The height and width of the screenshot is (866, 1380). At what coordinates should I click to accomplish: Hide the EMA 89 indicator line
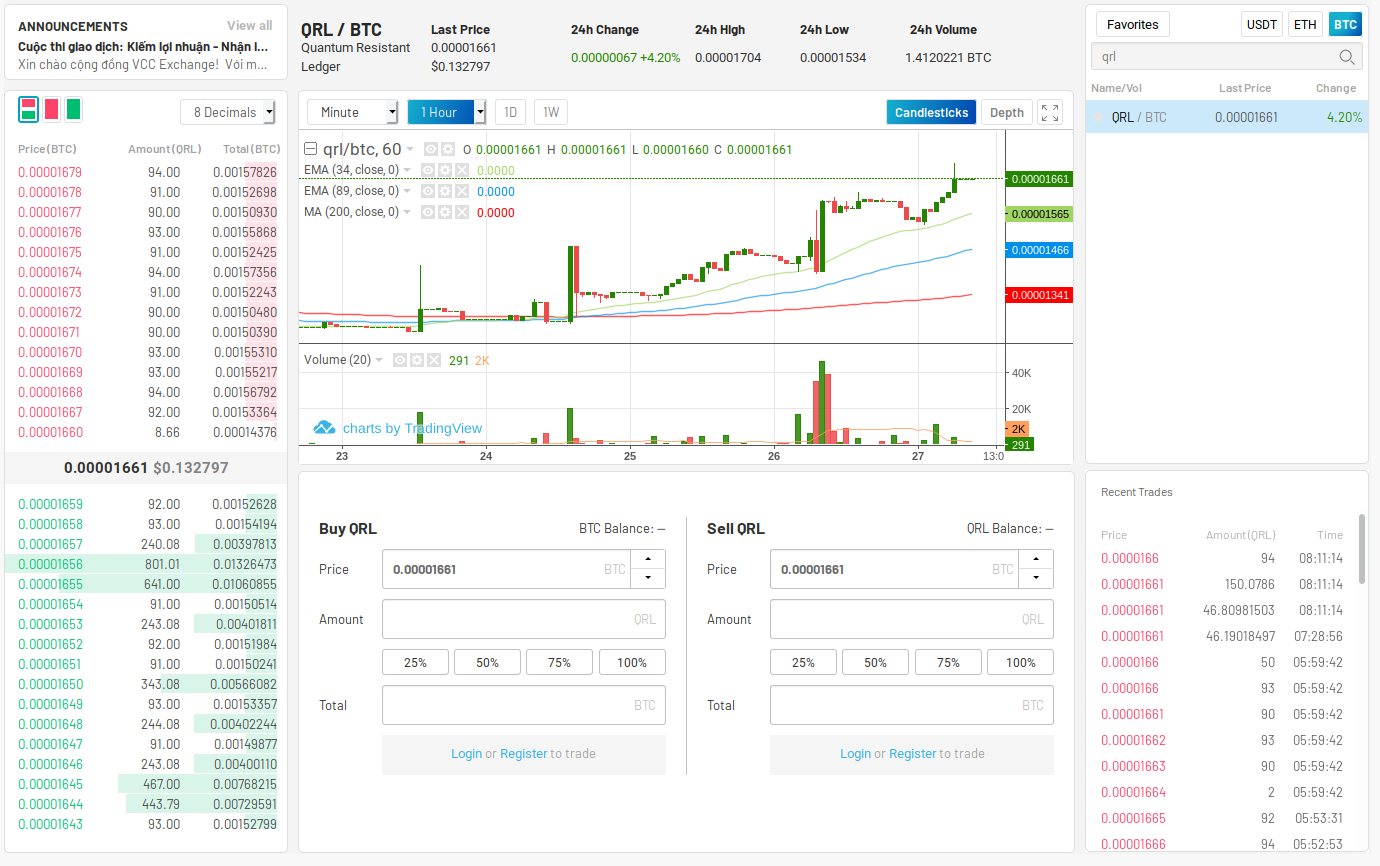point(428,191)
